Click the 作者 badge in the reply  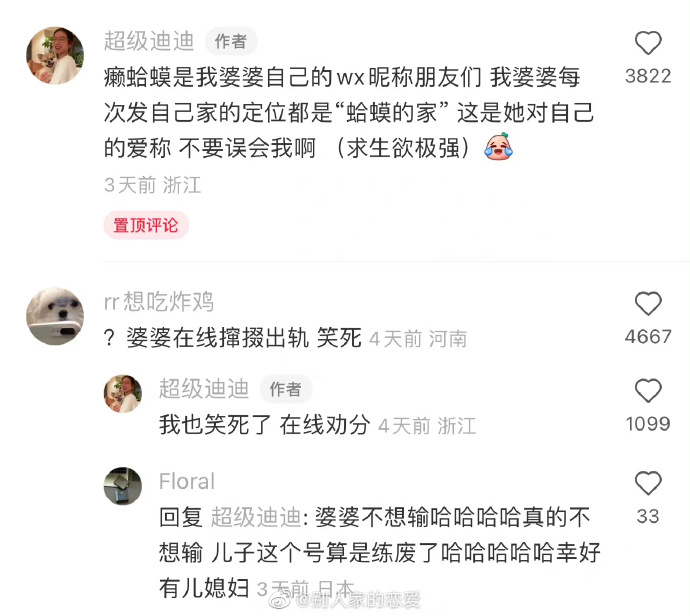click(286, 389)
